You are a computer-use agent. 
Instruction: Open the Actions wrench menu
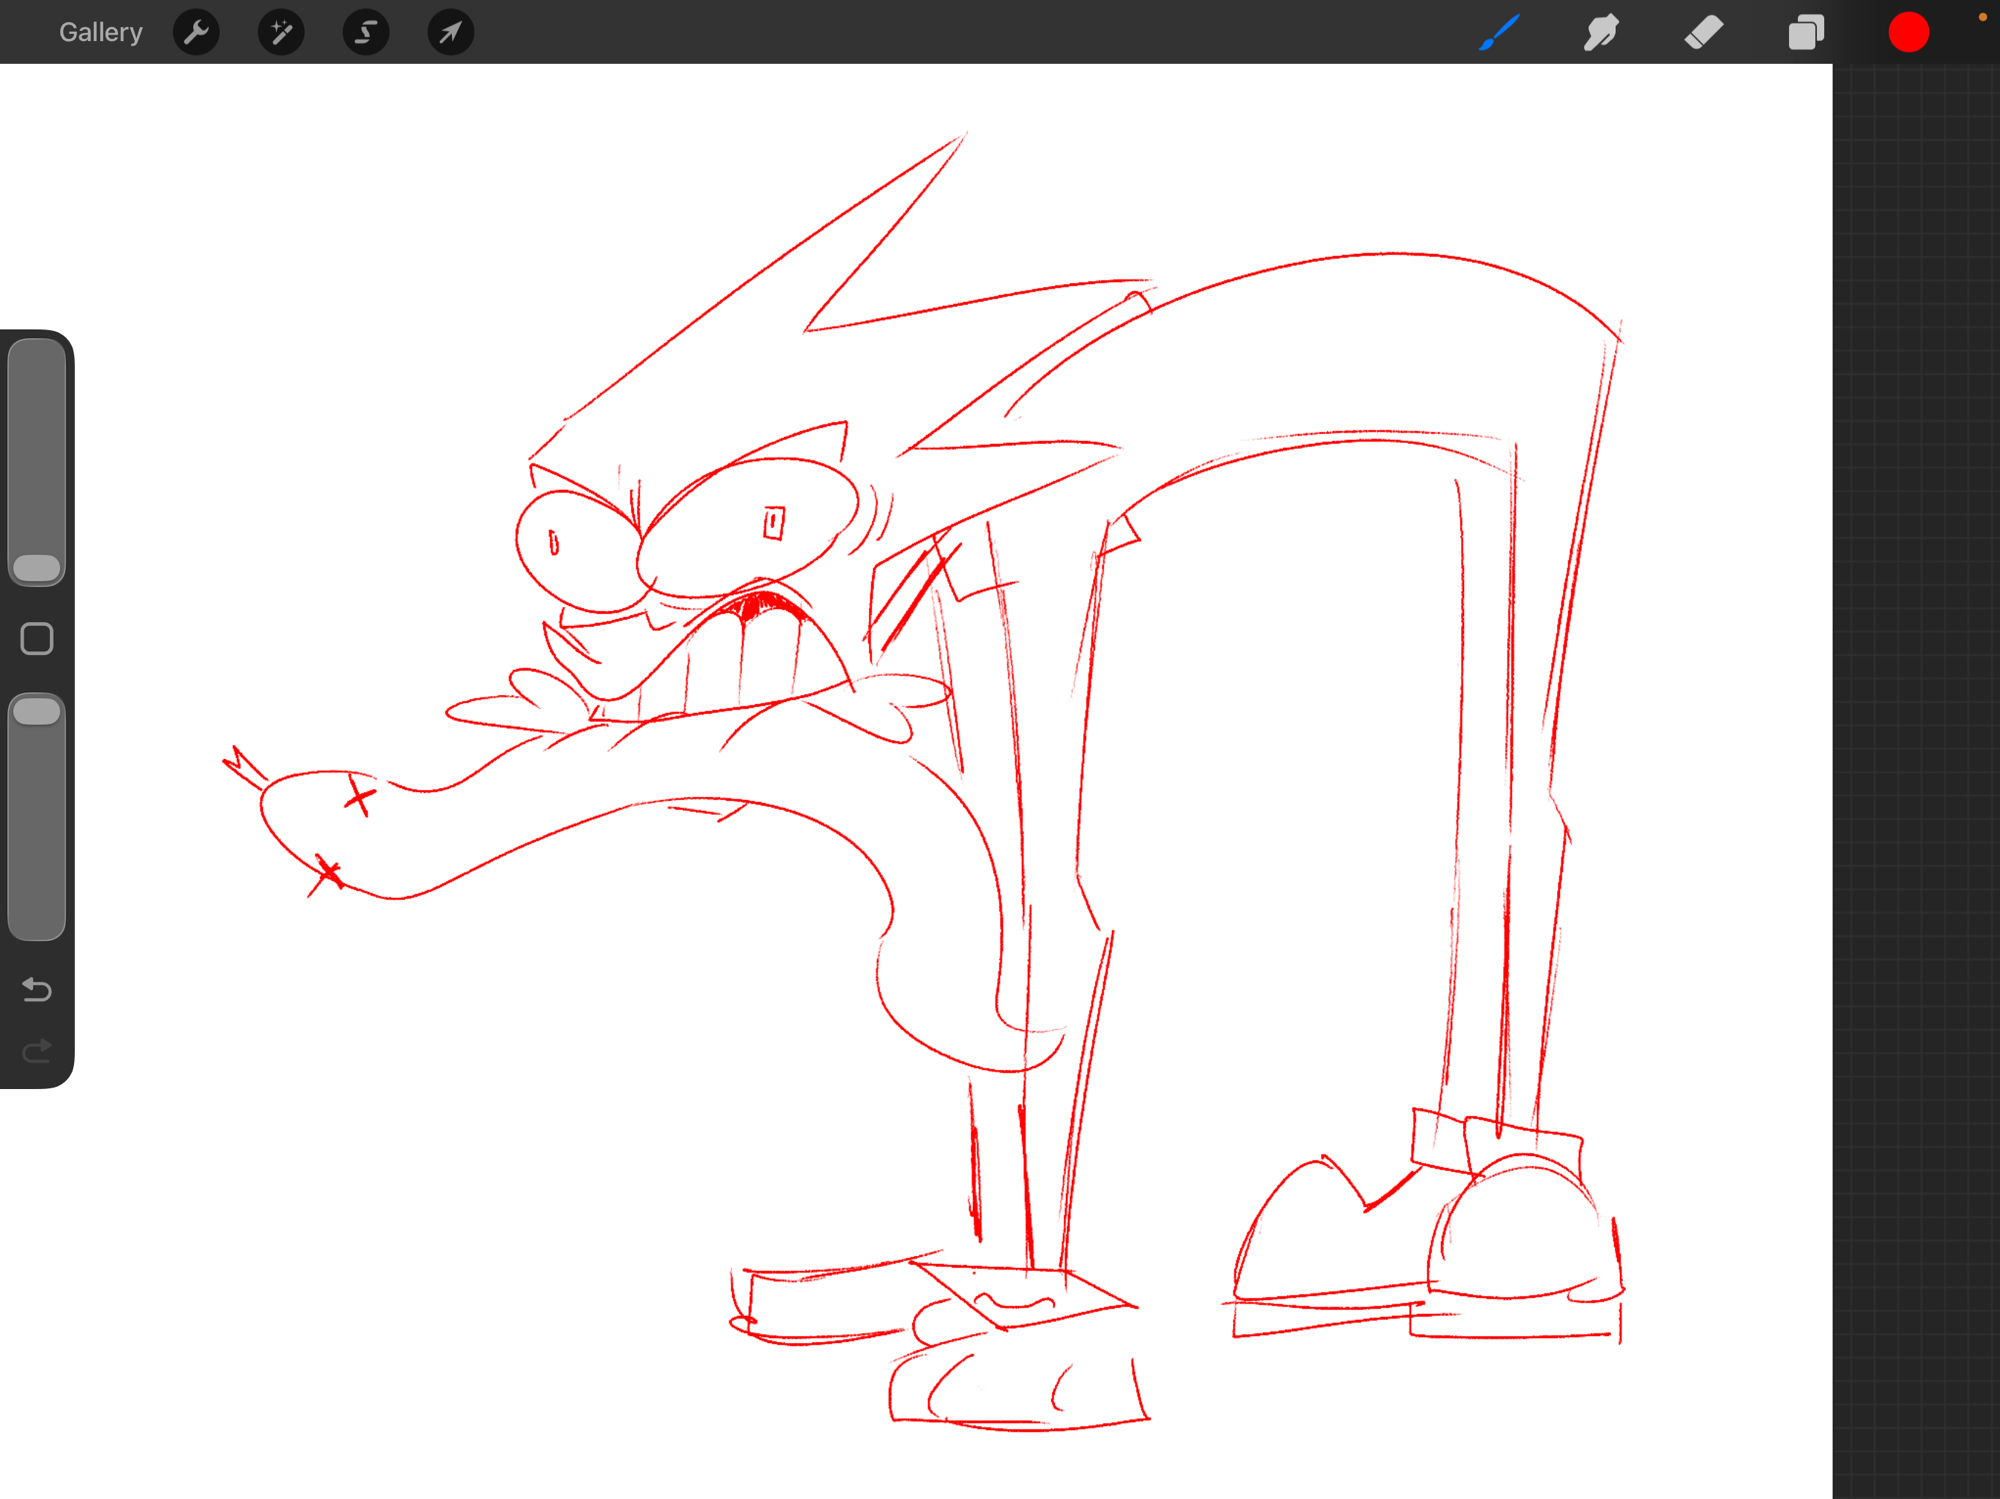pyautogui.click(x=196, y=32)
